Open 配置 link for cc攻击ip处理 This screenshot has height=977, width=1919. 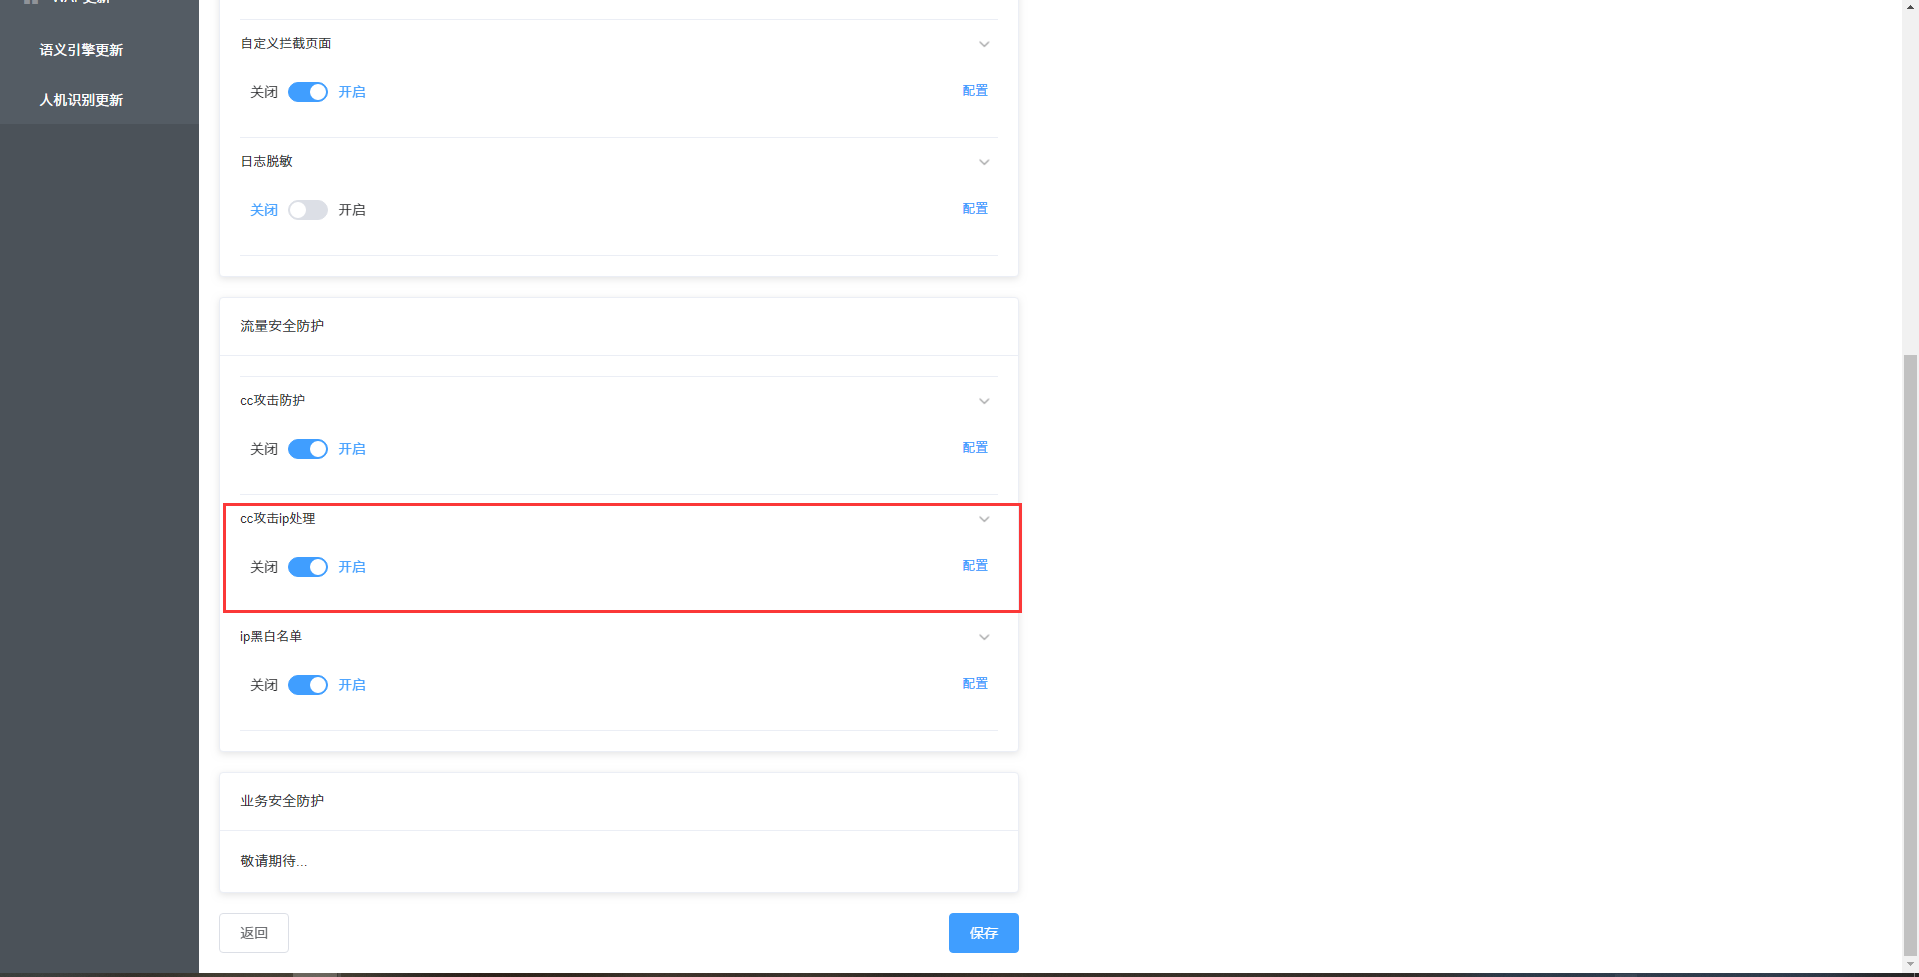point(975,565)
